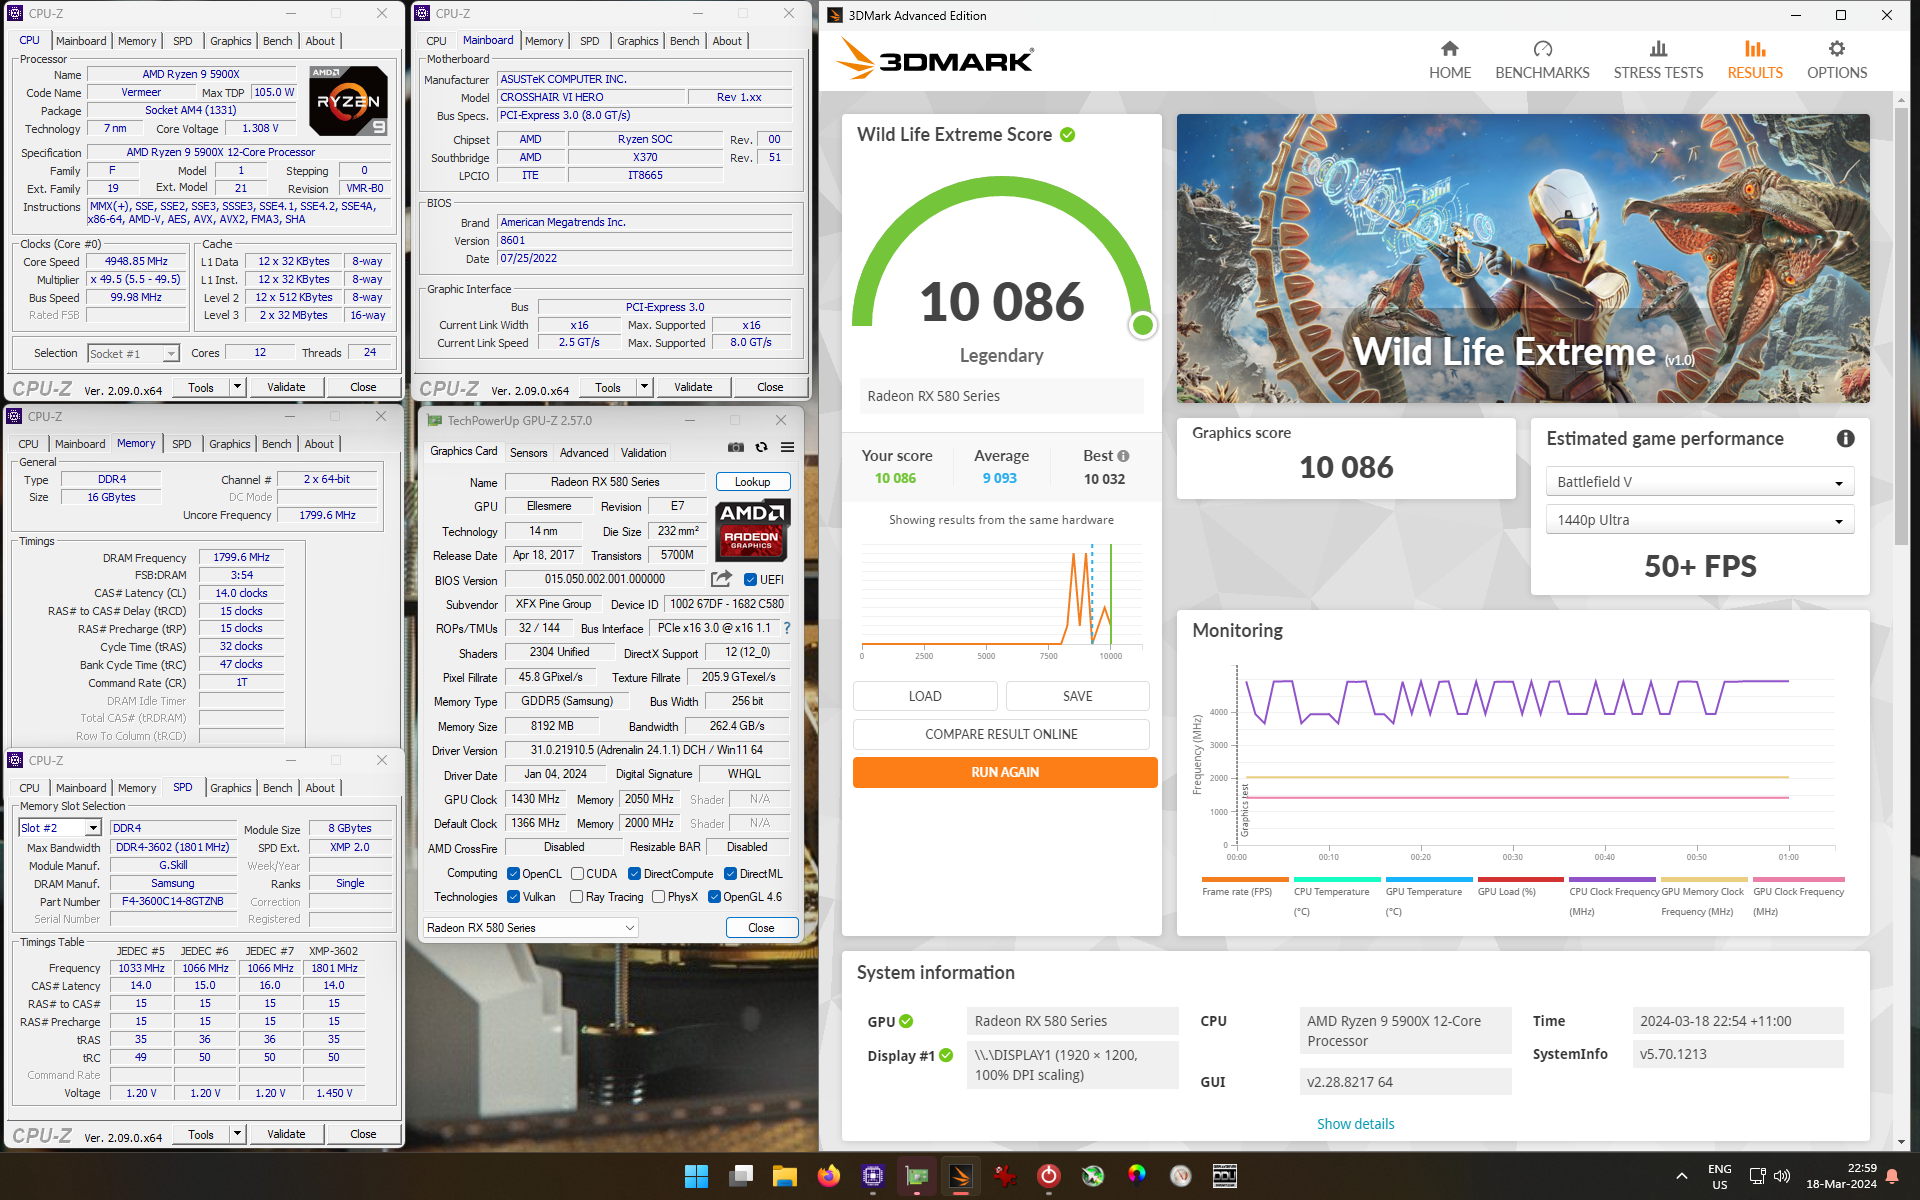Expand Tools arrow in the CPU-Z Mainboard window

coord(644,387)
